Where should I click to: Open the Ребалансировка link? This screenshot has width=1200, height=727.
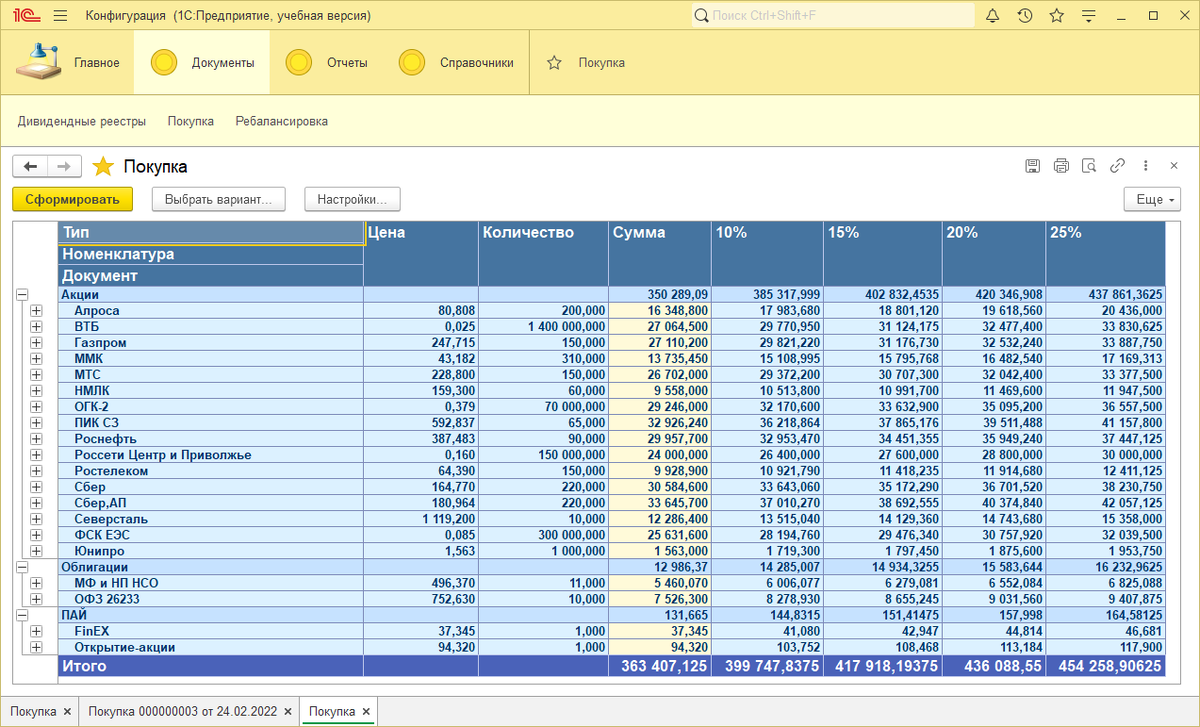(282, 121)
